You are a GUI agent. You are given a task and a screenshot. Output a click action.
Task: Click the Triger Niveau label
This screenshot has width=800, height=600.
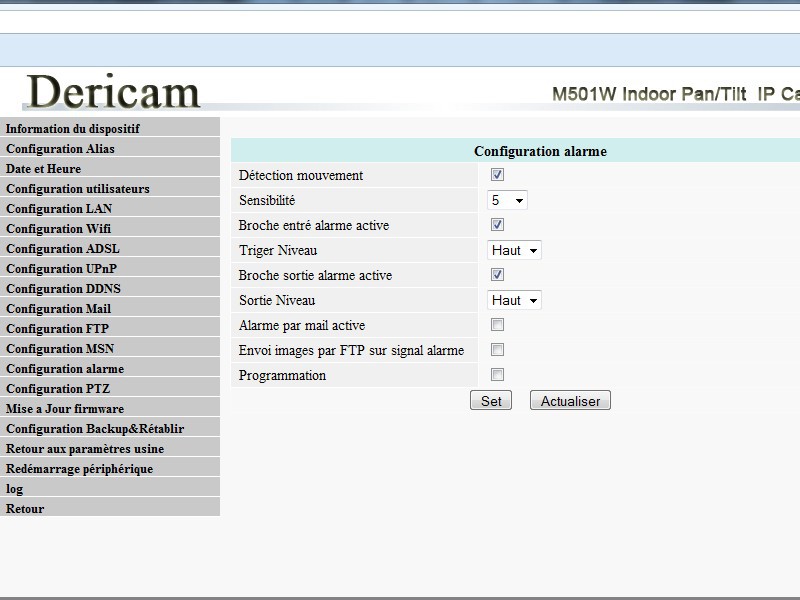coord(278,250)
